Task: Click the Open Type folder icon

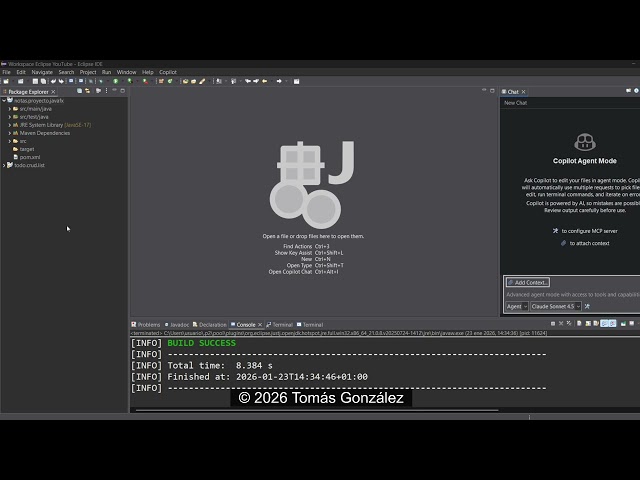Action: coord(185,81)
